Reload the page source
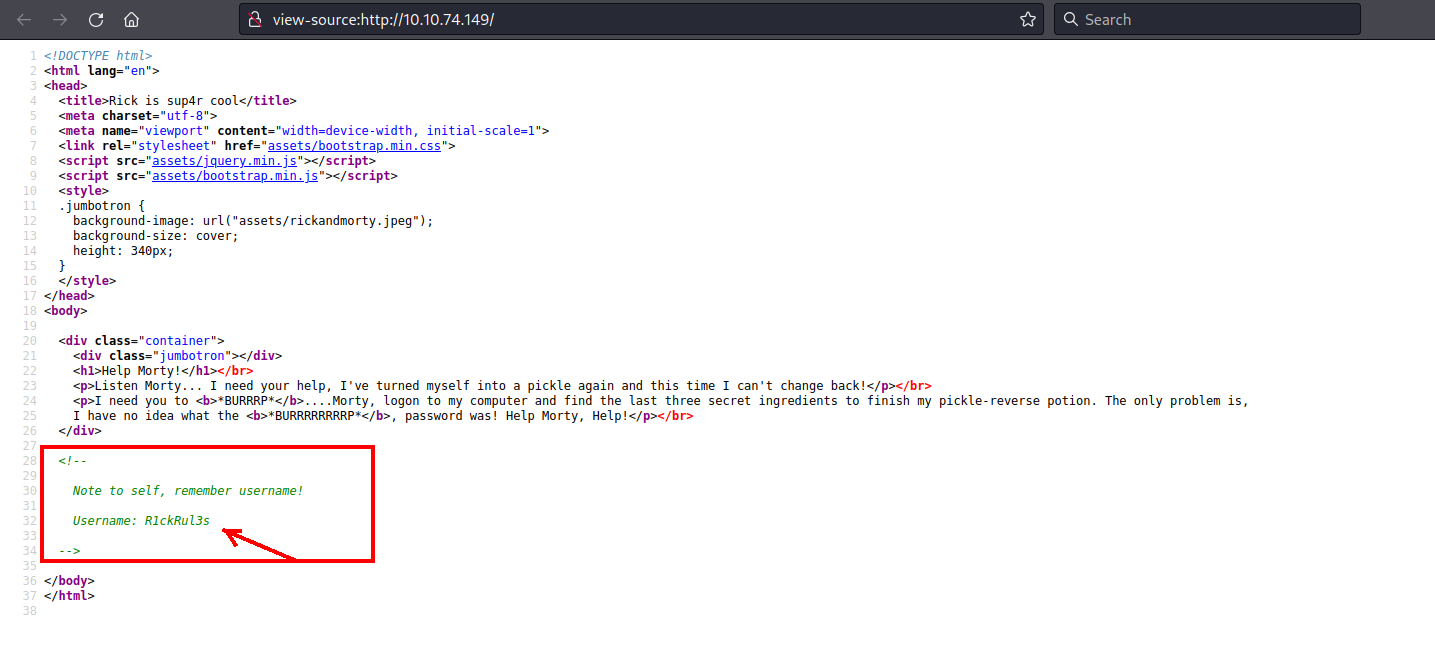 click(96, 19)
